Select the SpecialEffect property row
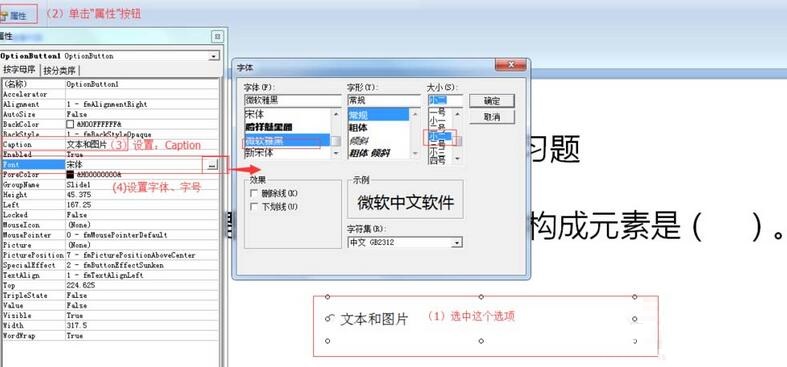The image size is (787, 367). point(110,265)
